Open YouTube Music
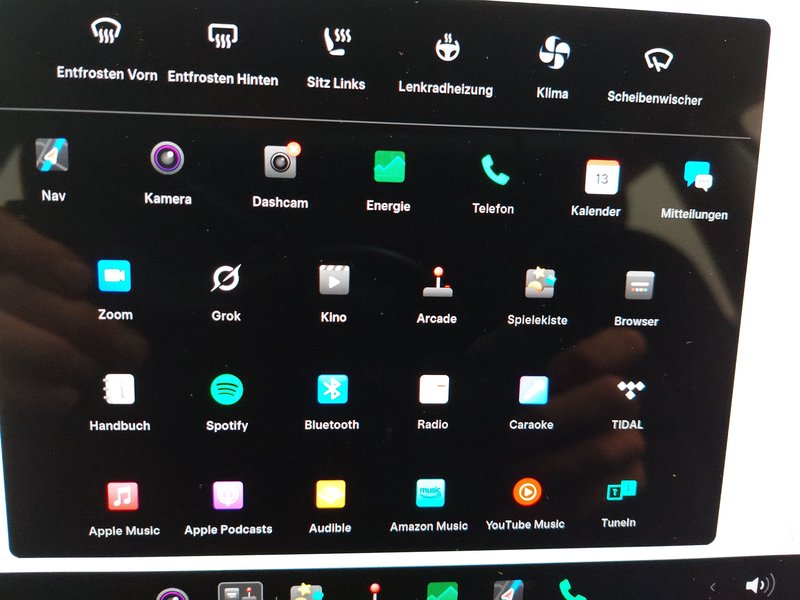The height and width of the screenshot is (600, 800). pyautogui.click(x=527, y=492)
